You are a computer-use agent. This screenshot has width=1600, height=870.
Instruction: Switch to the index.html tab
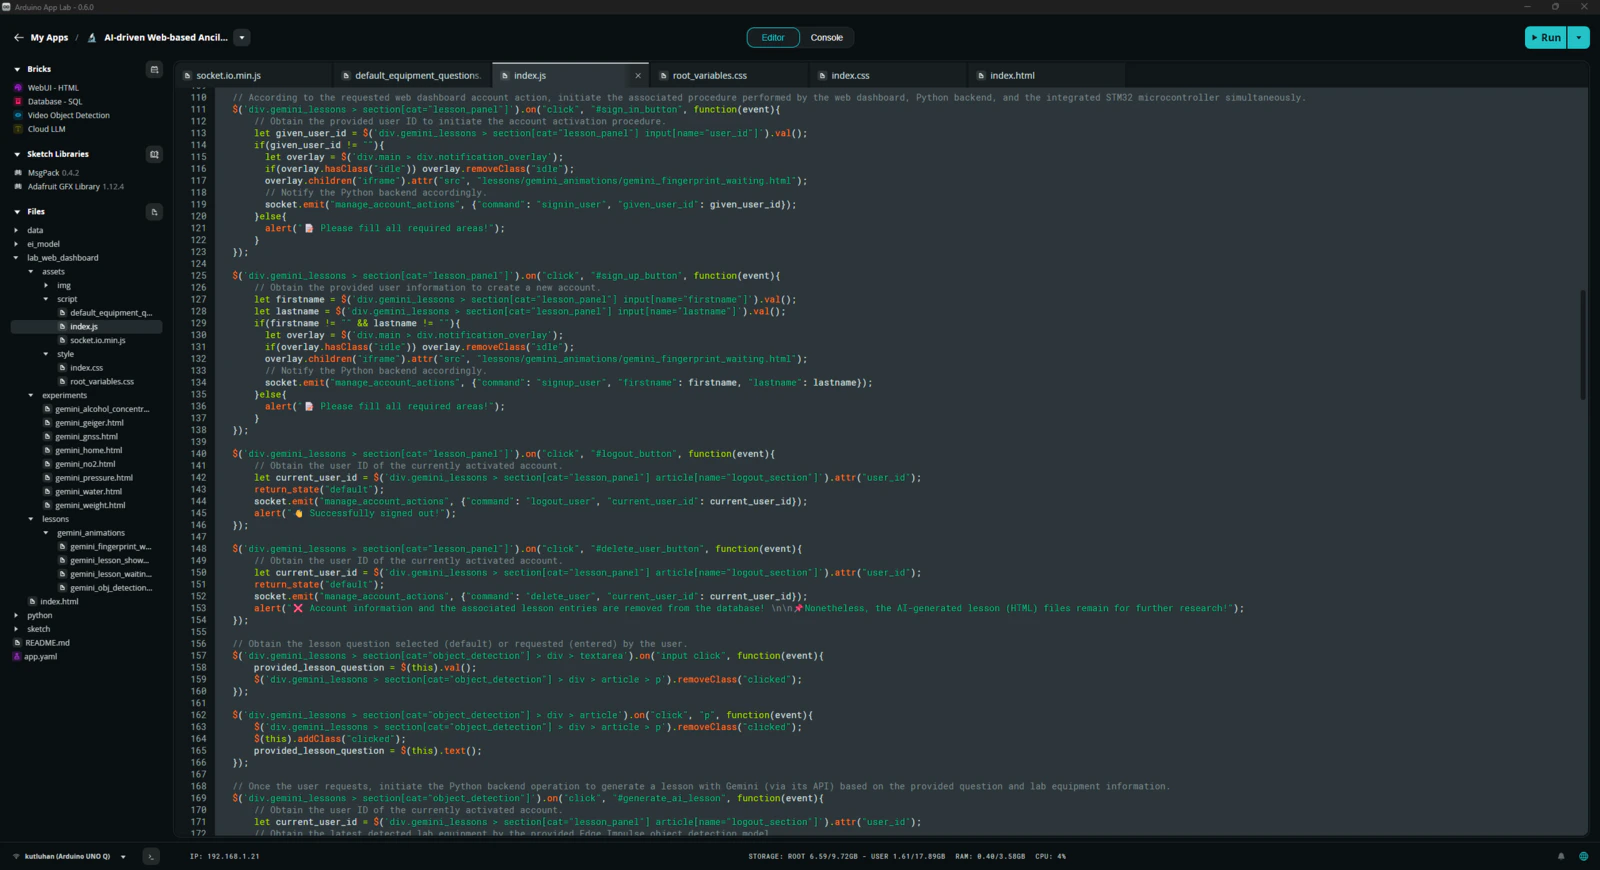[x=1012, y=76]
